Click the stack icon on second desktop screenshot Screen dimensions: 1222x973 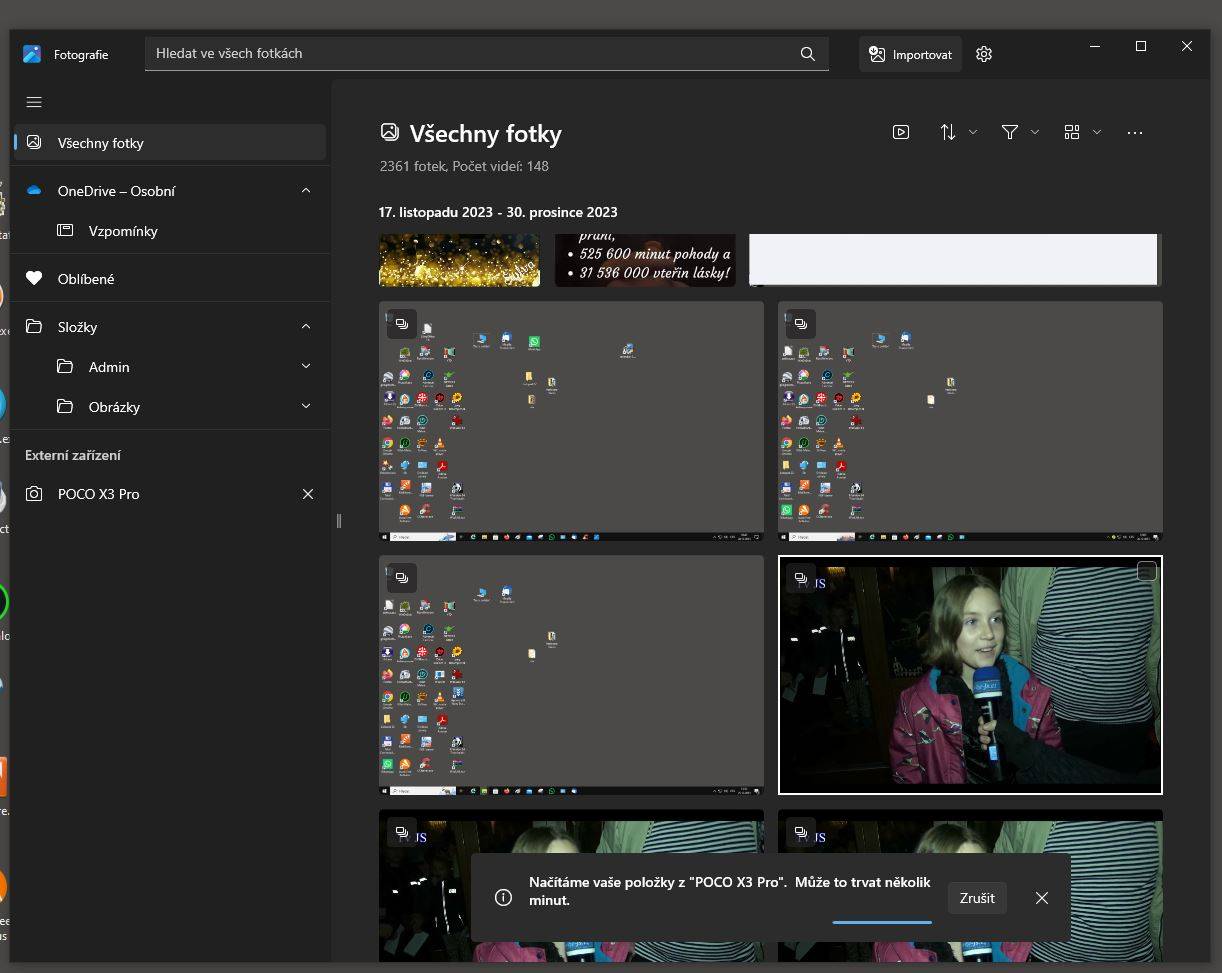point(801,324)
